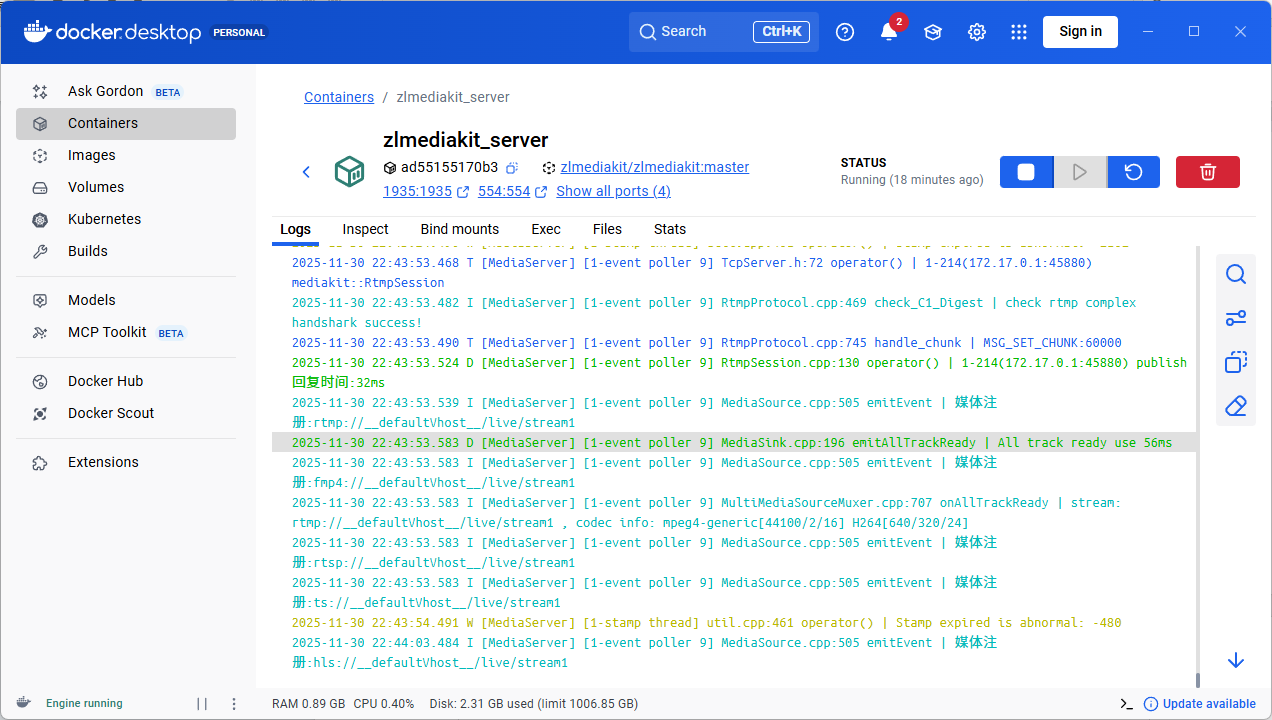Open Docker Desktop settings gear
1272x720 pixels.
(976, 32)
